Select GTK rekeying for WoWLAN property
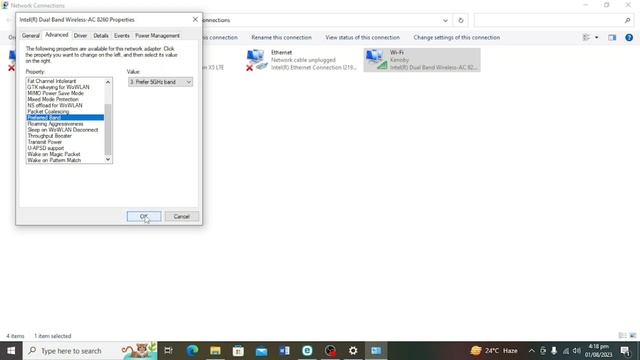 [58, 87]
